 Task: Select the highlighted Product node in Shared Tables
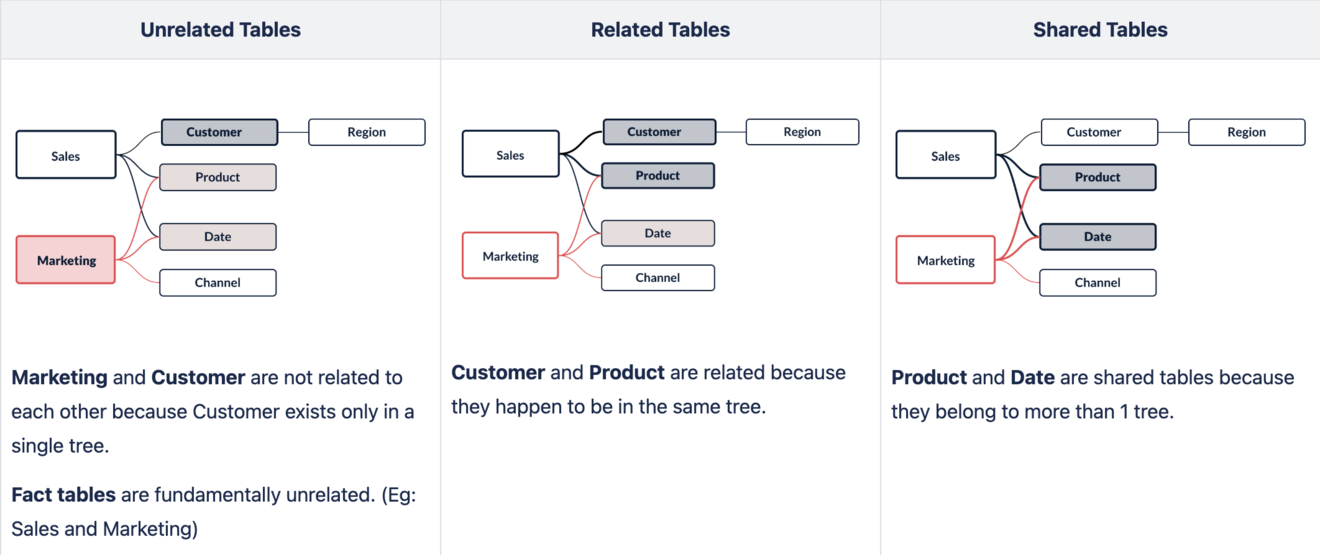click(1098, 177)
